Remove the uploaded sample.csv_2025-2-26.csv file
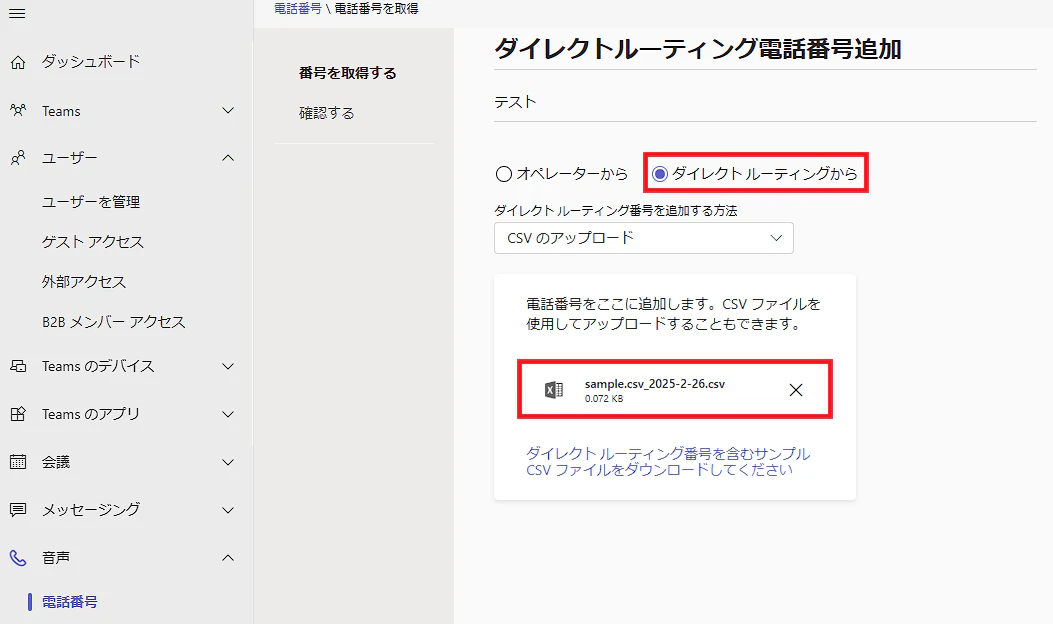 click(x=796, y=390)
